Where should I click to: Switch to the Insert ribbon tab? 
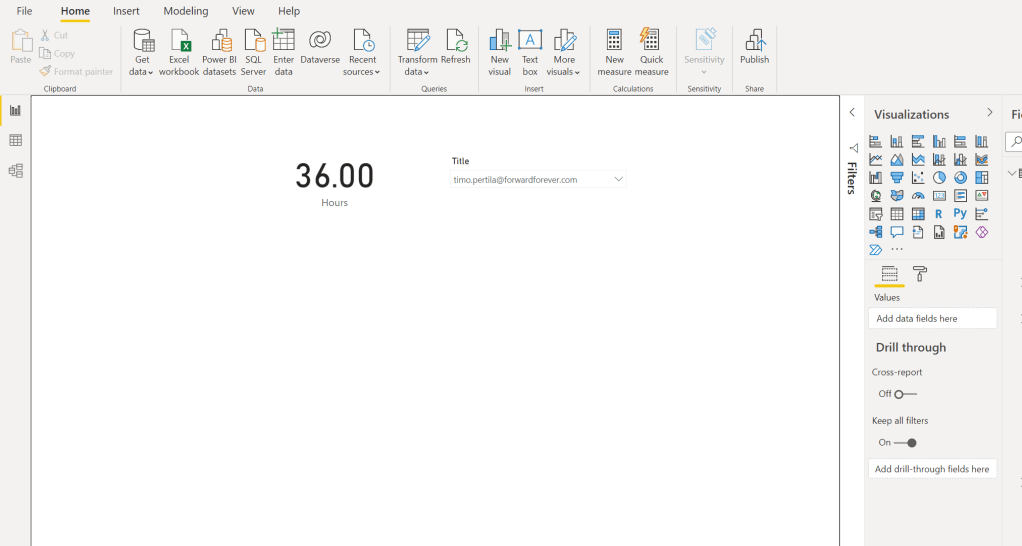126,11
